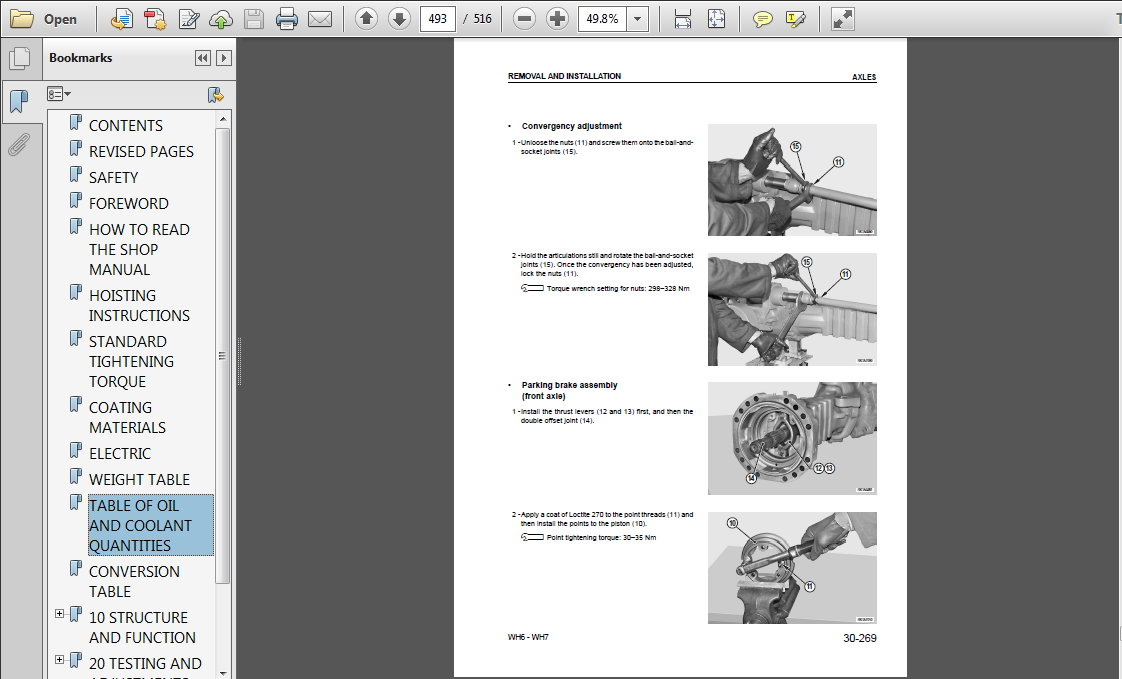The image size is (1122, 679).
Task: Click the Add Sticky Note comment icon
Action: tap(763, 19)
